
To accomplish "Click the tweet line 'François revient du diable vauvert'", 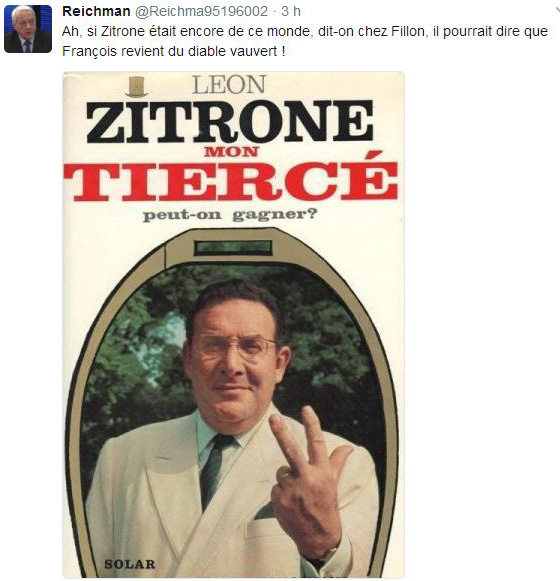I will coord(174,51).
